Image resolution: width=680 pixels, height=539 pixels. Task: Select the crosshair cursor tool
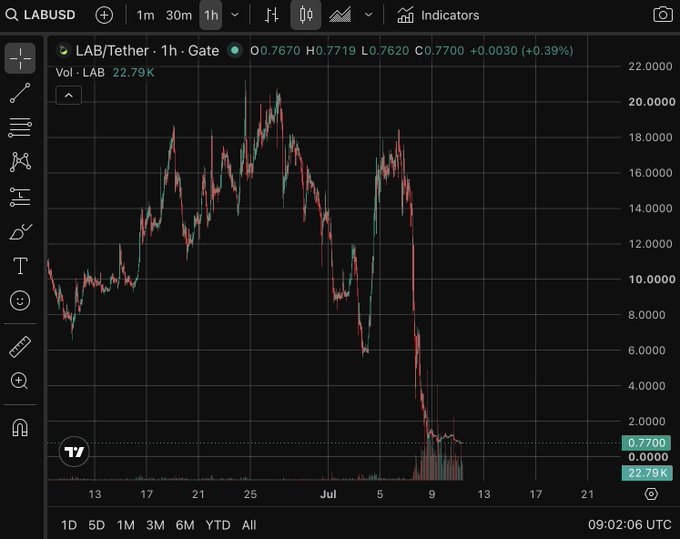click(20, 58)
